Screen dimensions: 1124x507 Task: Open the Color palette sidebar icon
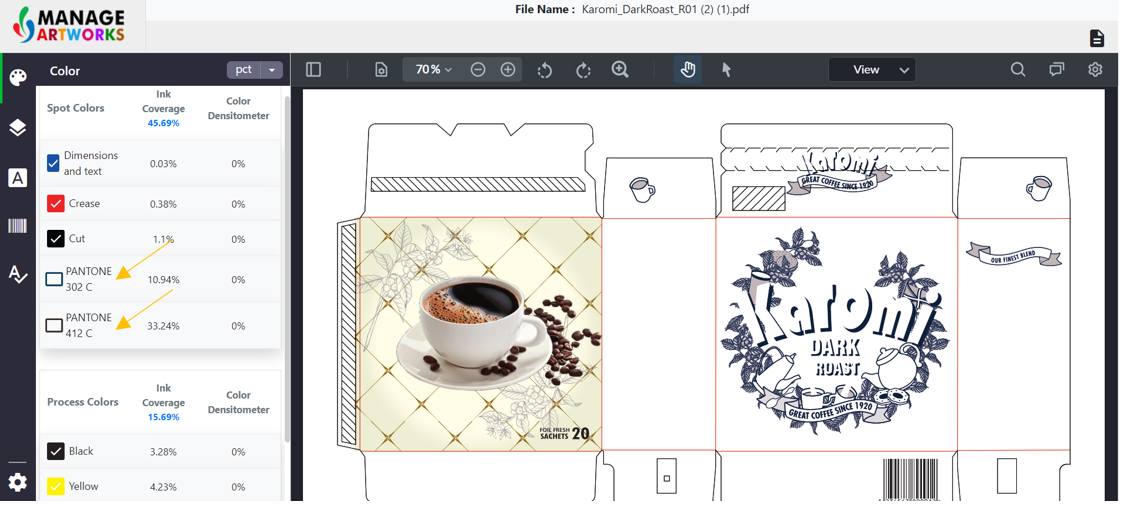[18, 77]
